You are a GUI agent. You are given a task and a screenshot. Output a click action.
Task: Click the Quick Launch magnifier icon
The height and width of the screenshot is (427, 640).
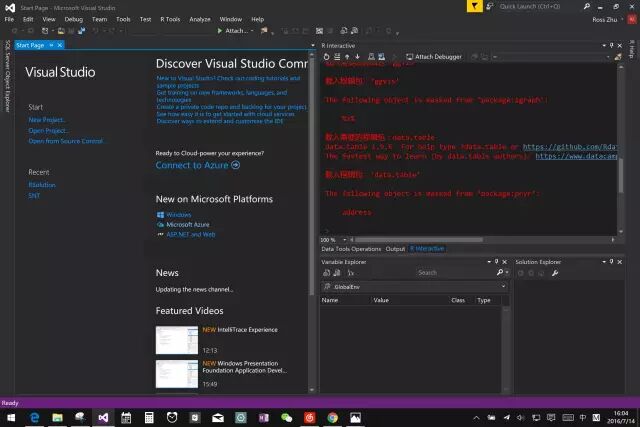pyautogui.click(x=587, y=6)
